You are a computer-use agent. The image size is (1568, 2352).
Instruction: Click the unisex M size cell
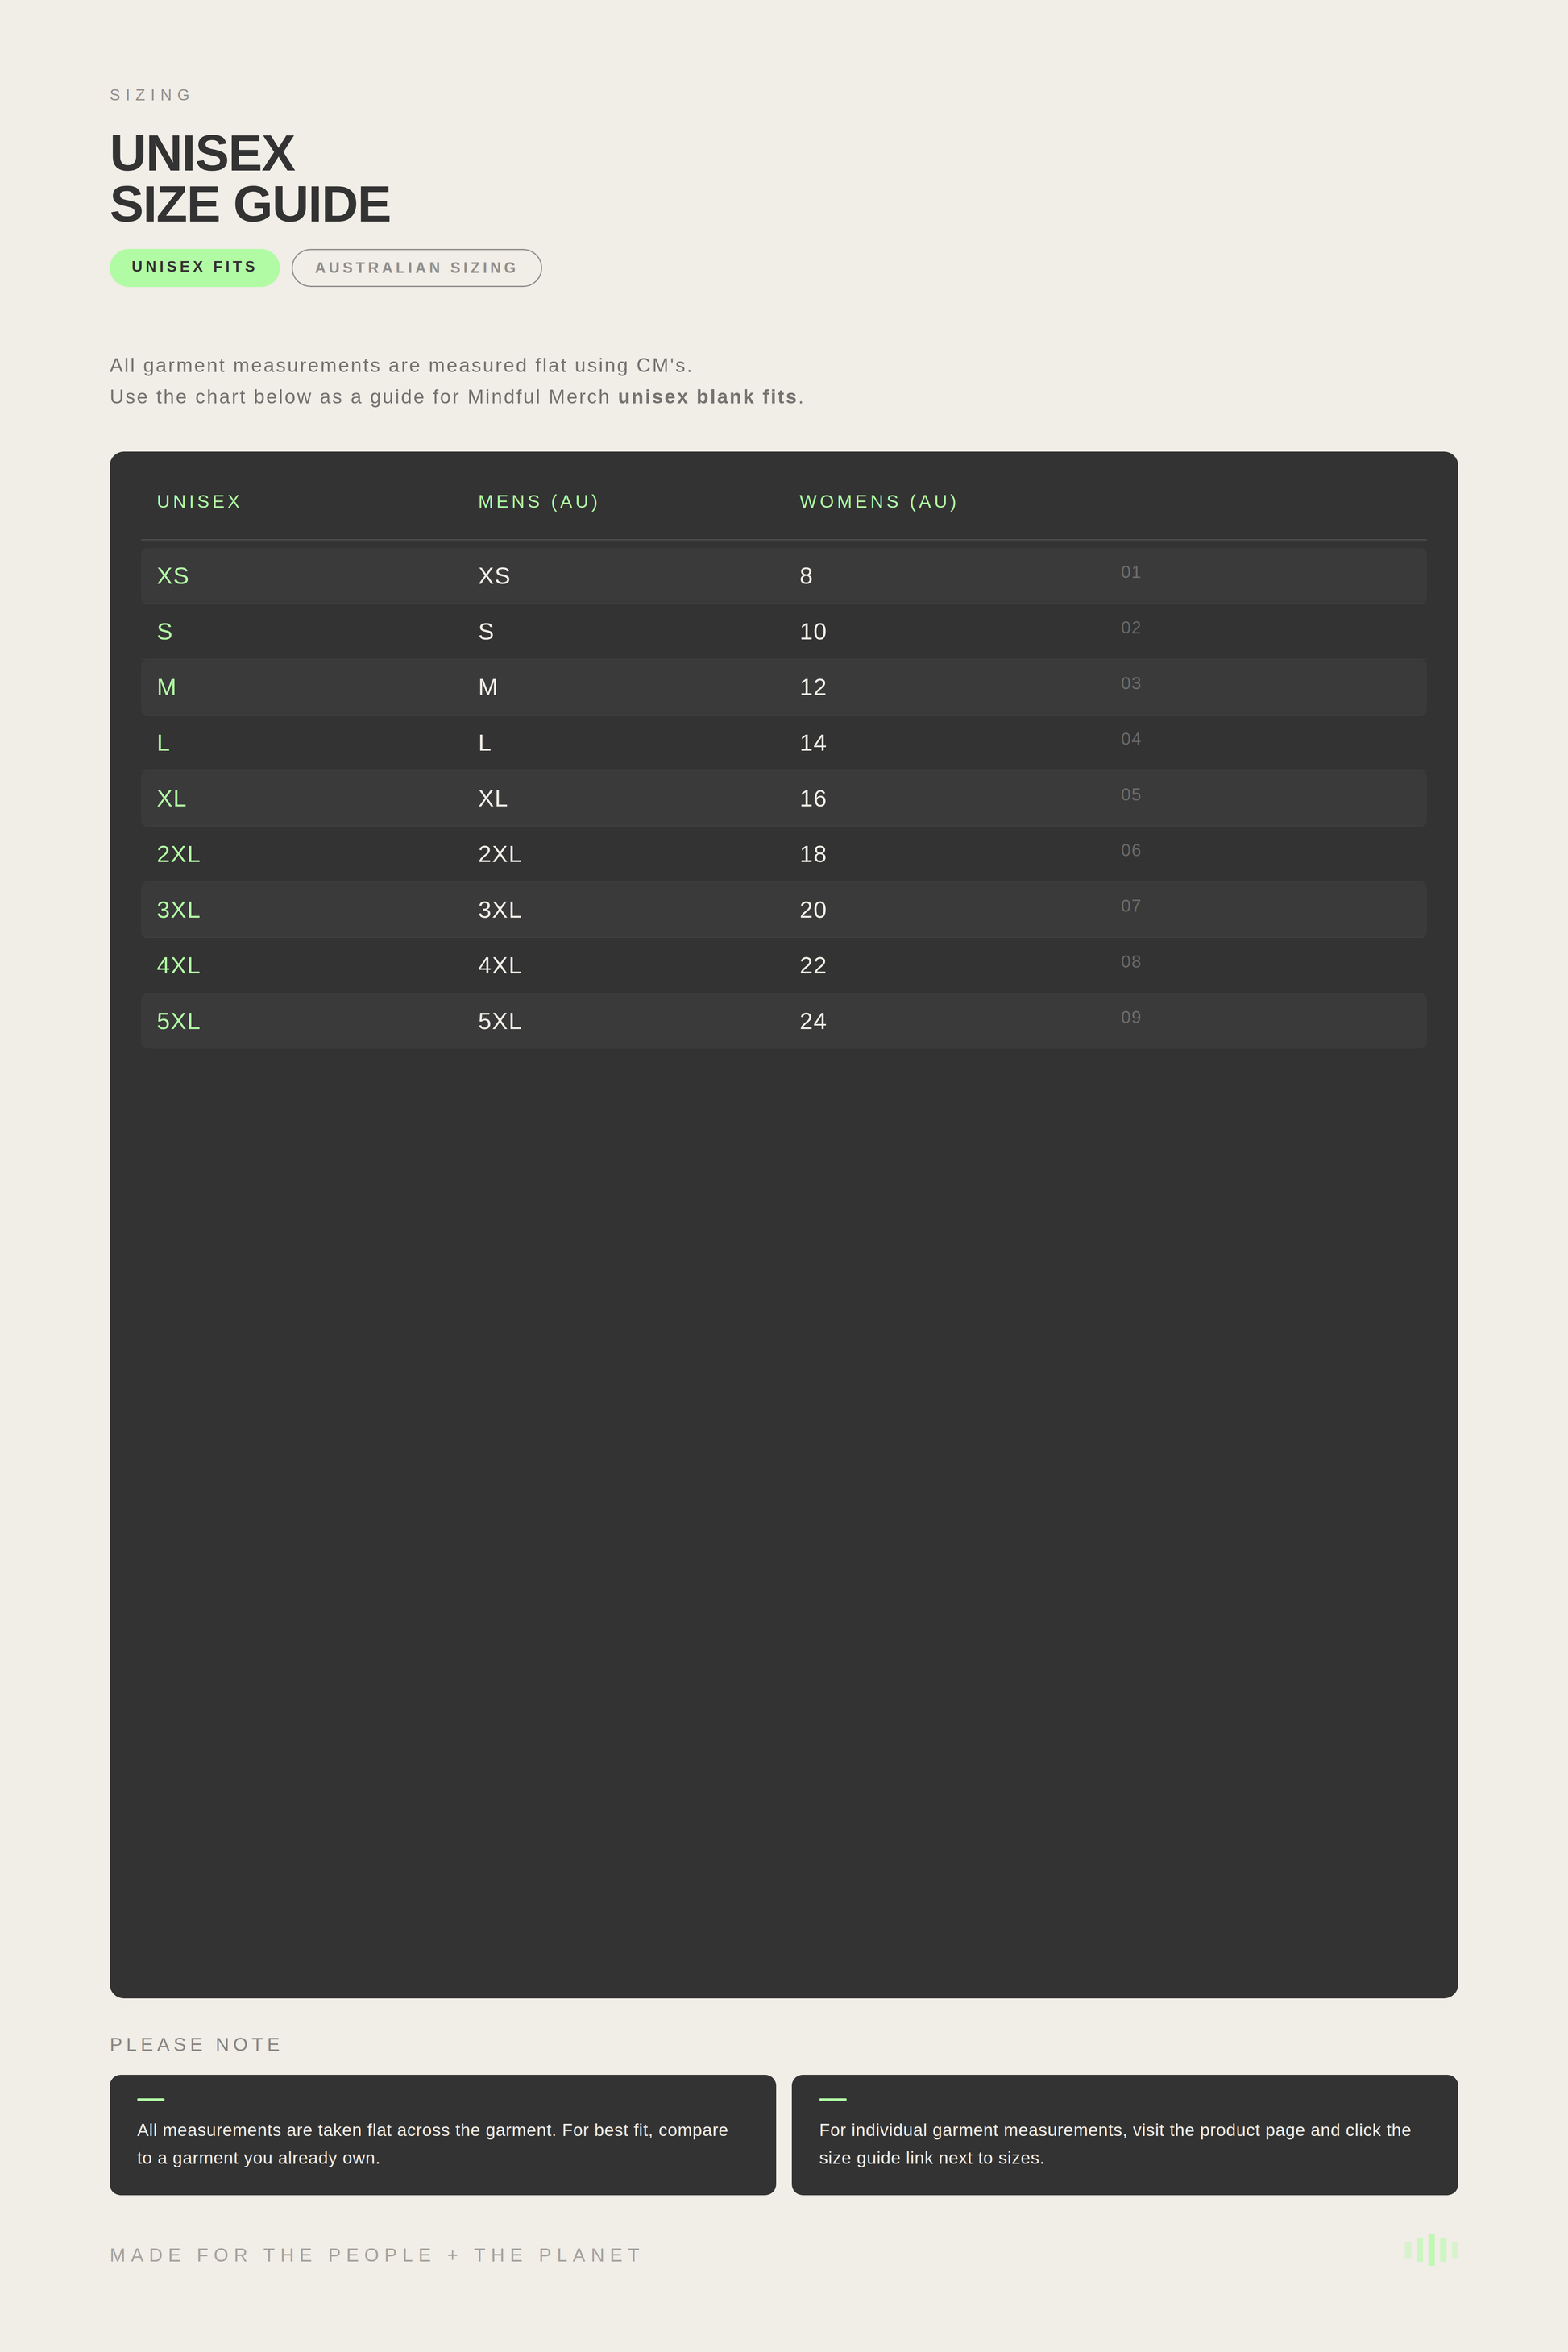coord(167,687)
